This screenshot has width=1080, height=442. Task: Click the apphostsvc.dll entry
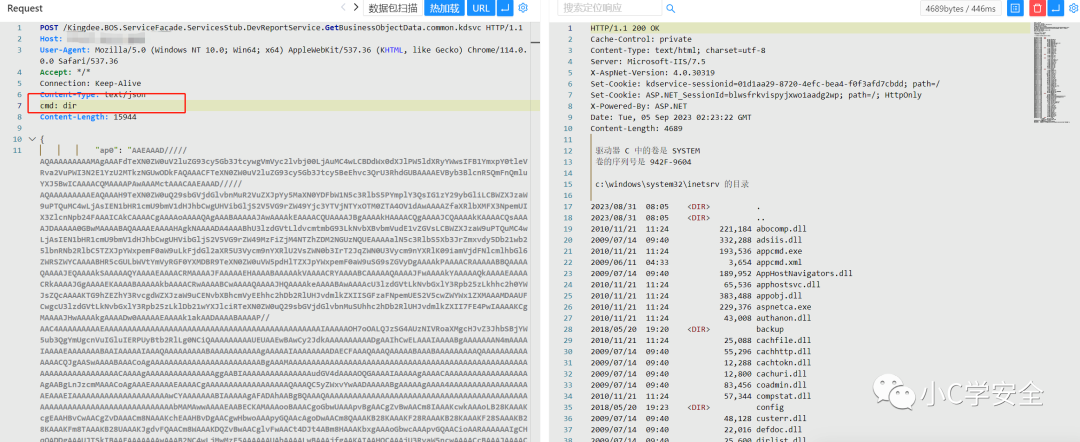pyautogui.click(x=788, y=284)
